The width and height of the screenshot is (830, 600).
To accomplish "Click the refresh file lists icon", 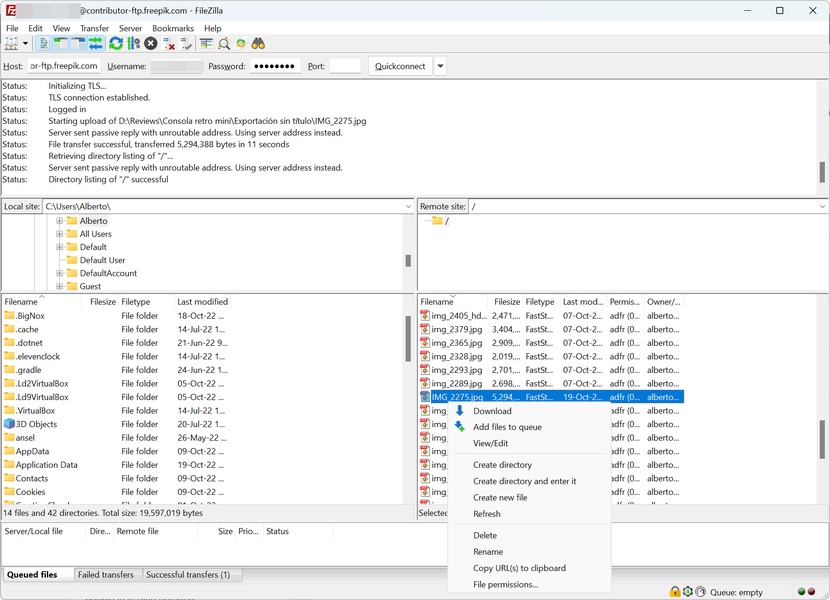I will coord(116,44).
